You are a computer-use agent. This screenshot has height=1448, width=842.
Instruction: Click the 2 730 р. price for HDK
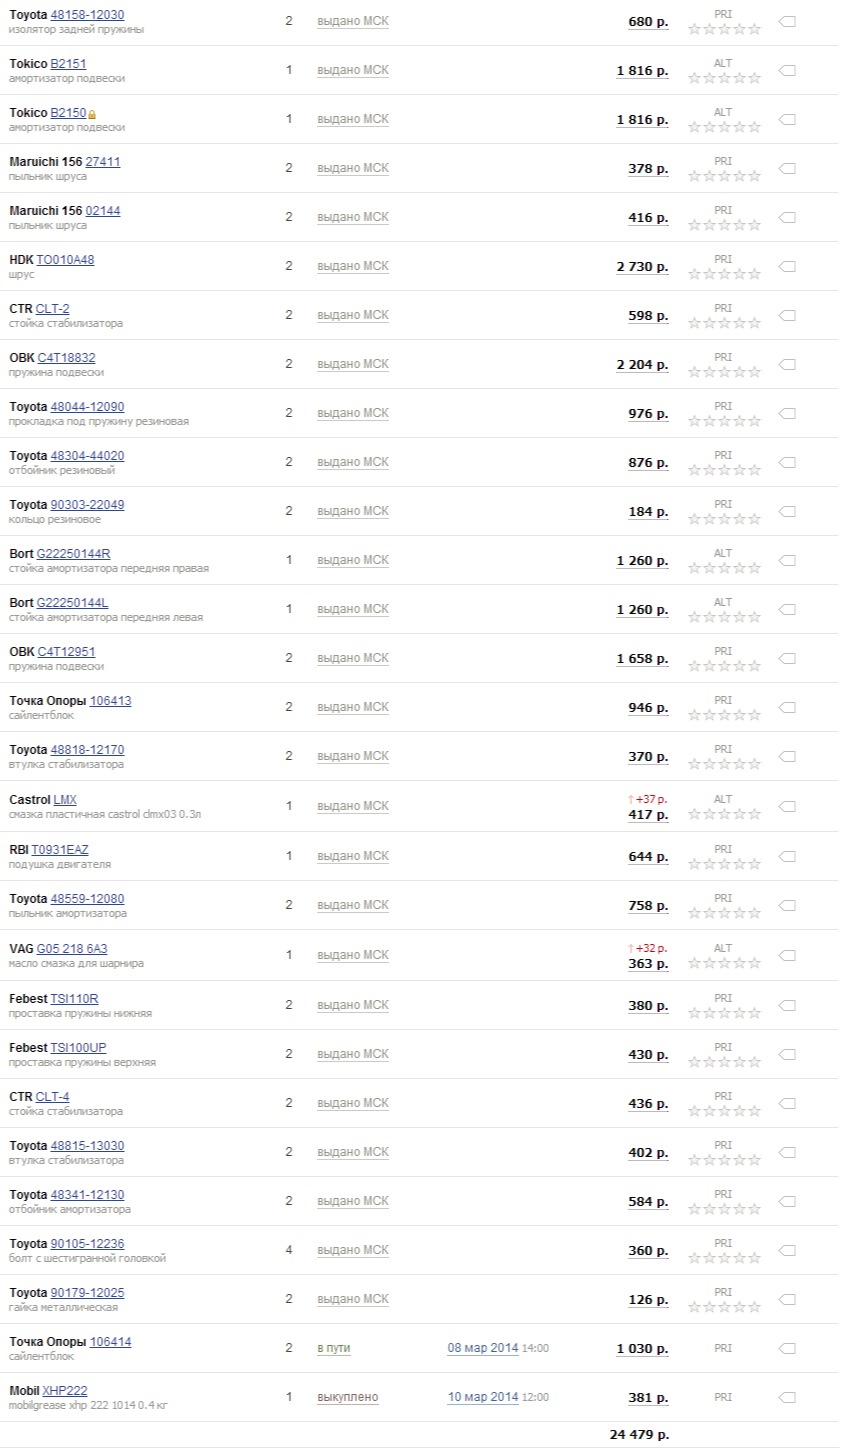[642, 267]
